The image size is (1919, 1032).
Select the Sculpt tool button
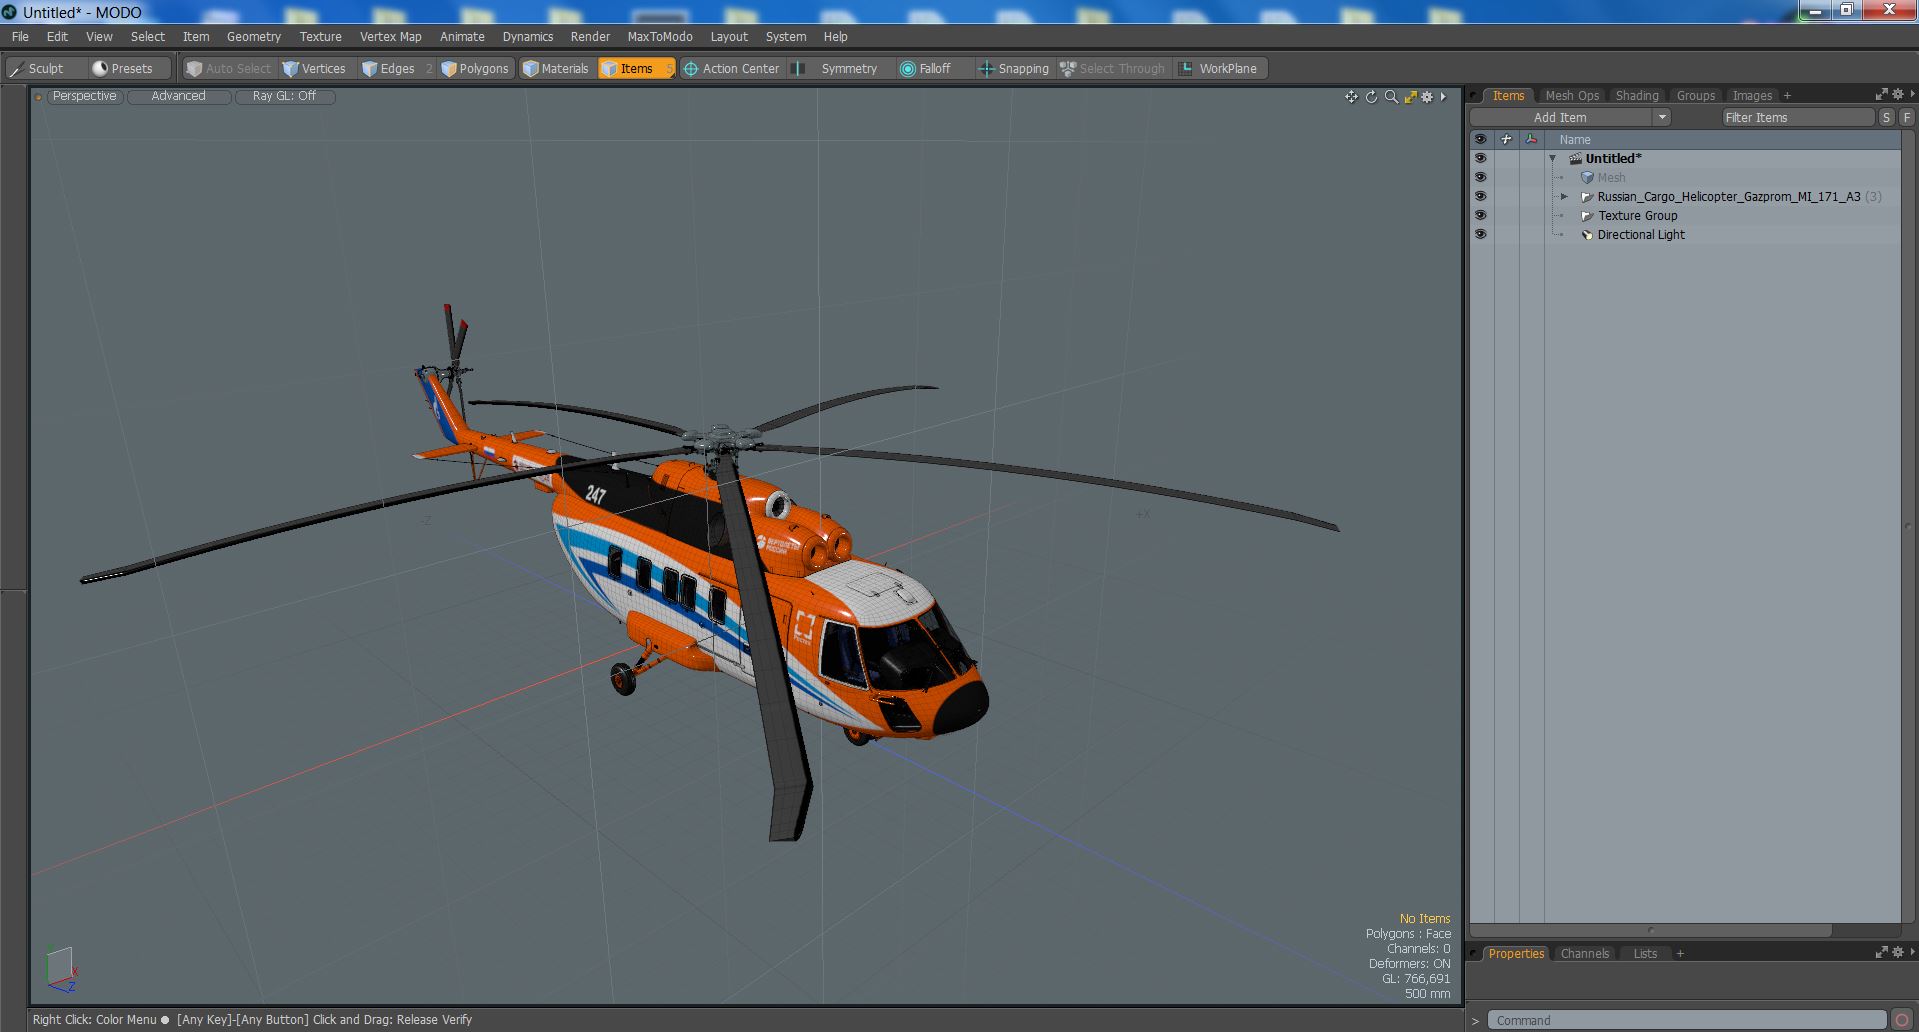(45, 69)
